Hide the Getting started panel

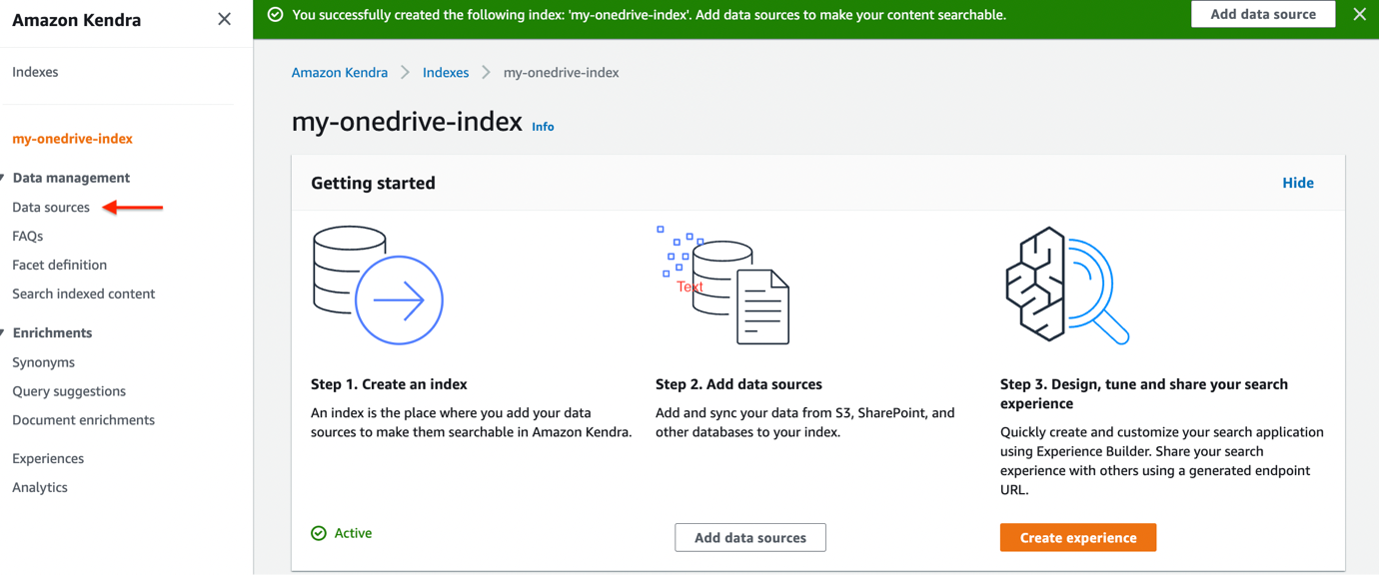pyautogui.click(x=1298, y=183)
